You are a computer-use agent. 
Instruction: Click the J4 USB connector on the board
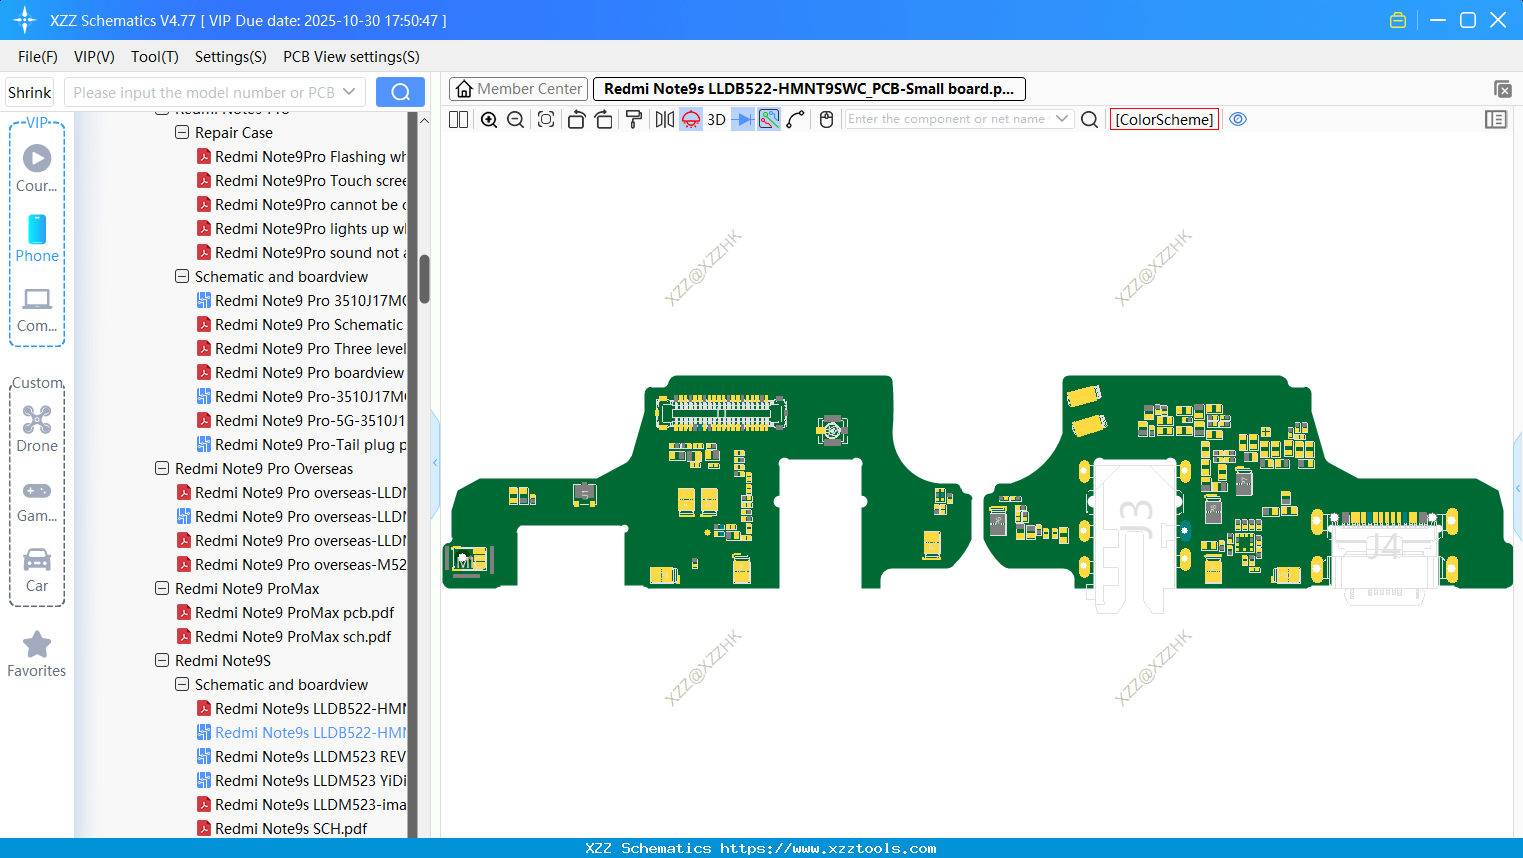(x=1384, y=560)
